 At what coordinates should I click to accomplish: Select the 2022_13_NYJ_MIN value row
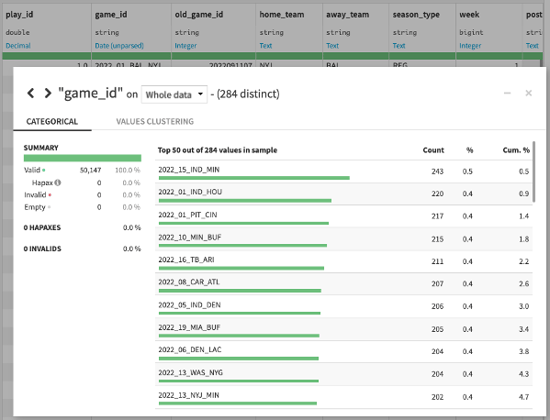[x=344, y=397]
